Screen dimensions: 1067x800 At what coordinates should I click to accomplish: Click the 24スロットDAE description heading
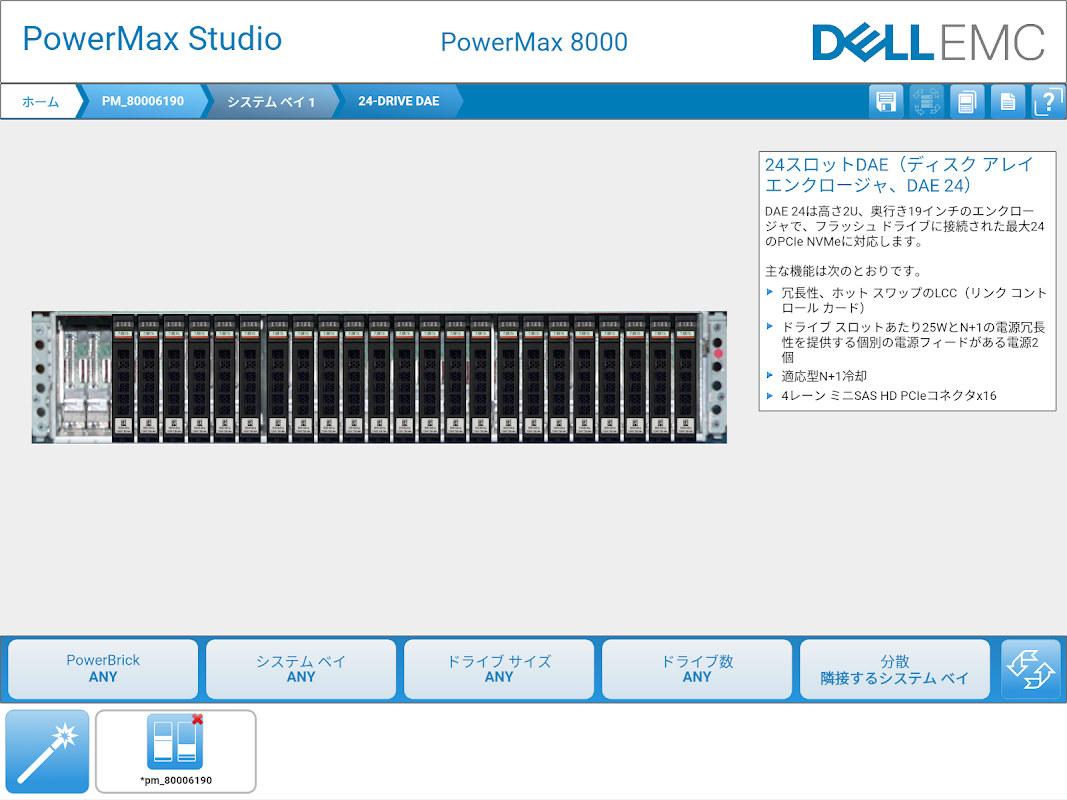(899, 175)
